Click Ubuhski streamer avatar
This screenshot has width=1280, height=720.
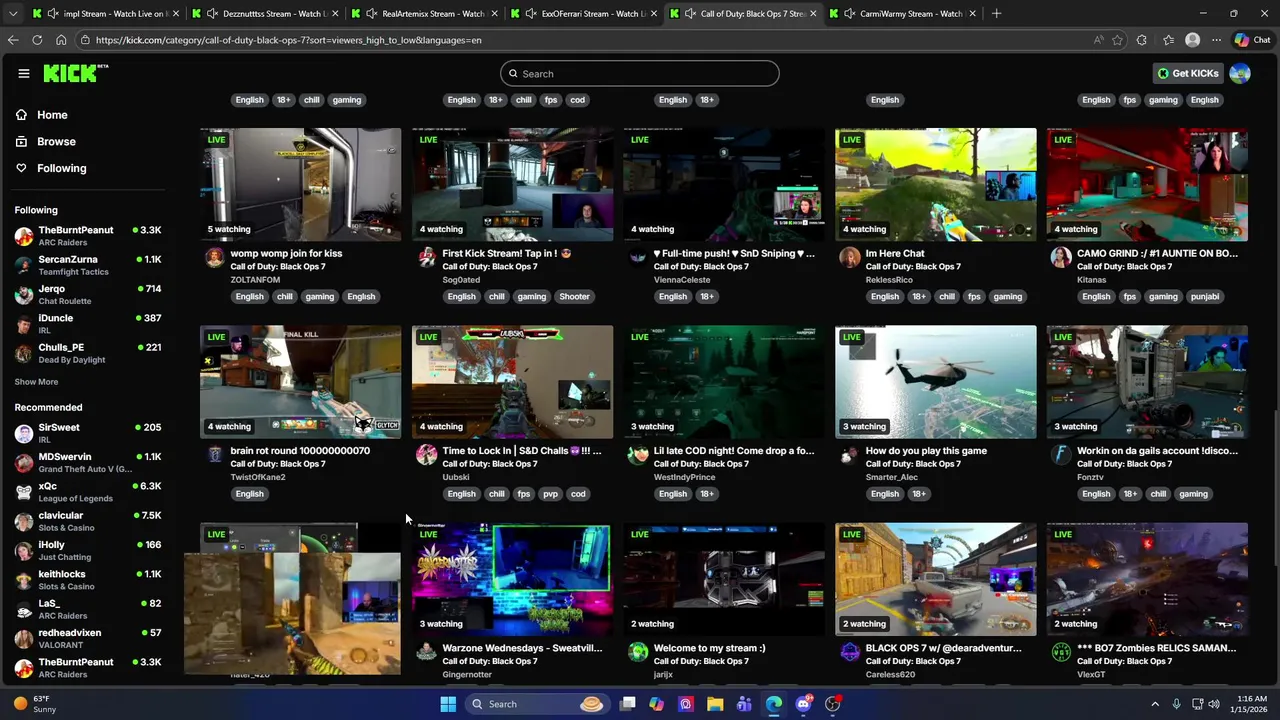point(427,455)
